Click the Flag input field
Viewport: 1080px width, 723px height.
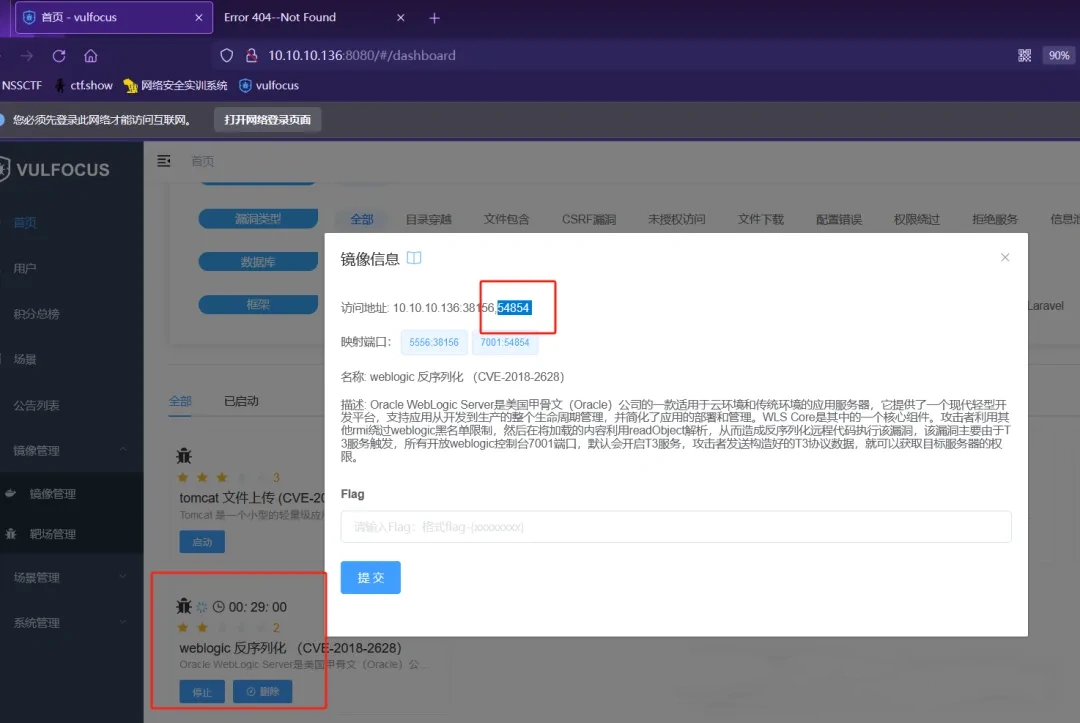click(x=676, y=527)
